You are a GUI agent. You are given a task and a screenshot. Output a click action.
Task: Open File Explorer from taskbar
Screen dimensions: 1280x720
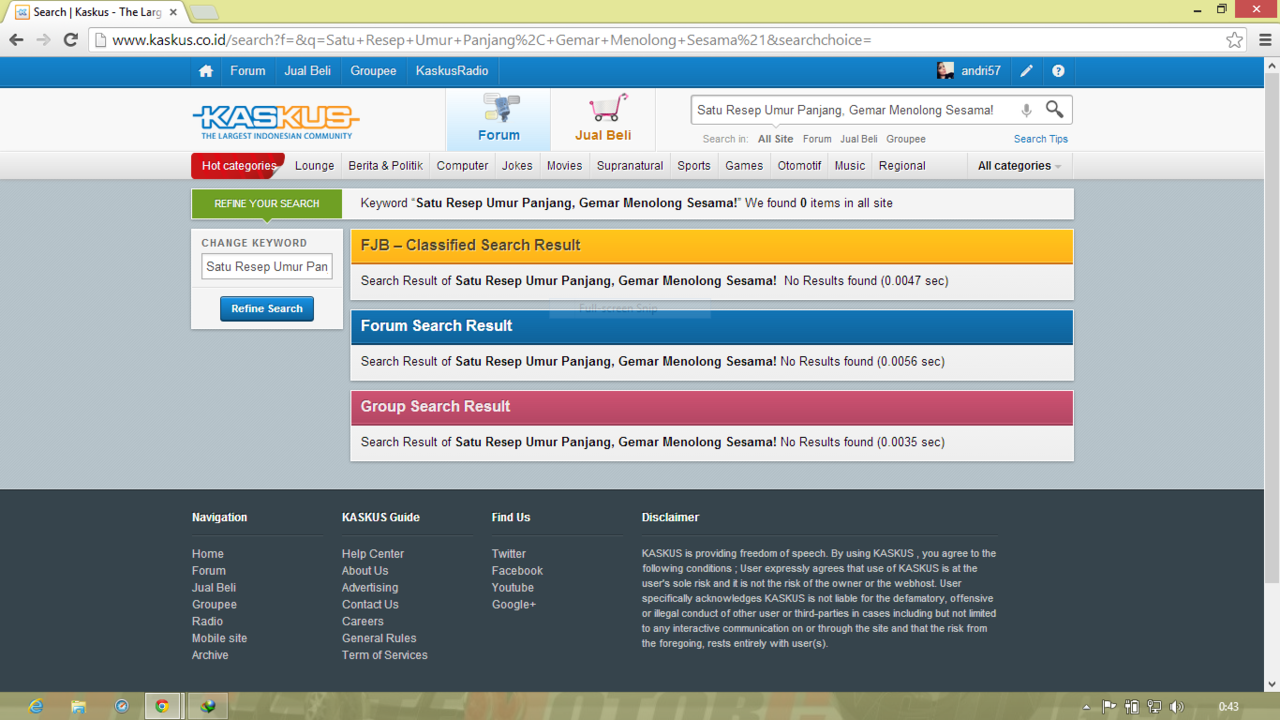(78, 706)
